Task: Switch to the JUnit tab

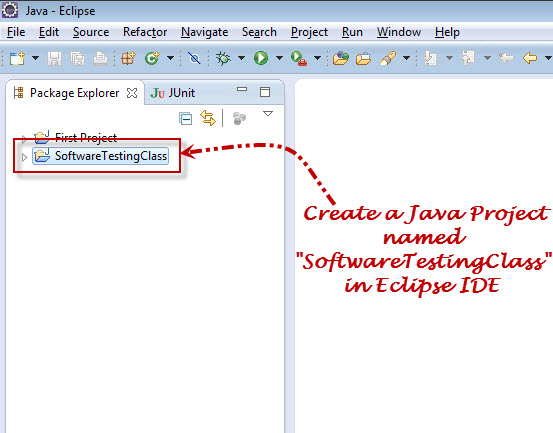Action: pos(173,93)
